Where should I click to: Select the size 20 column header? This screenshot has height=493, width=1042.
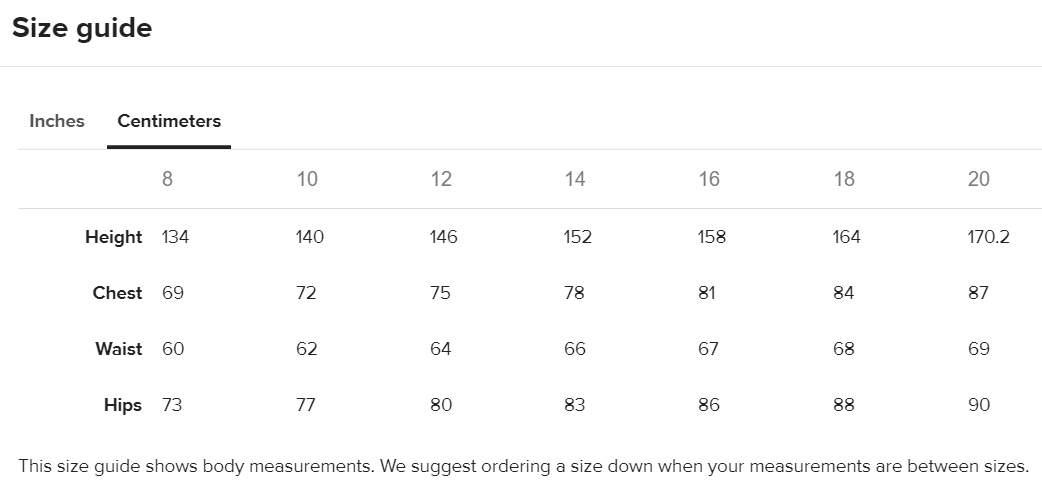click(x=979, y=179)
